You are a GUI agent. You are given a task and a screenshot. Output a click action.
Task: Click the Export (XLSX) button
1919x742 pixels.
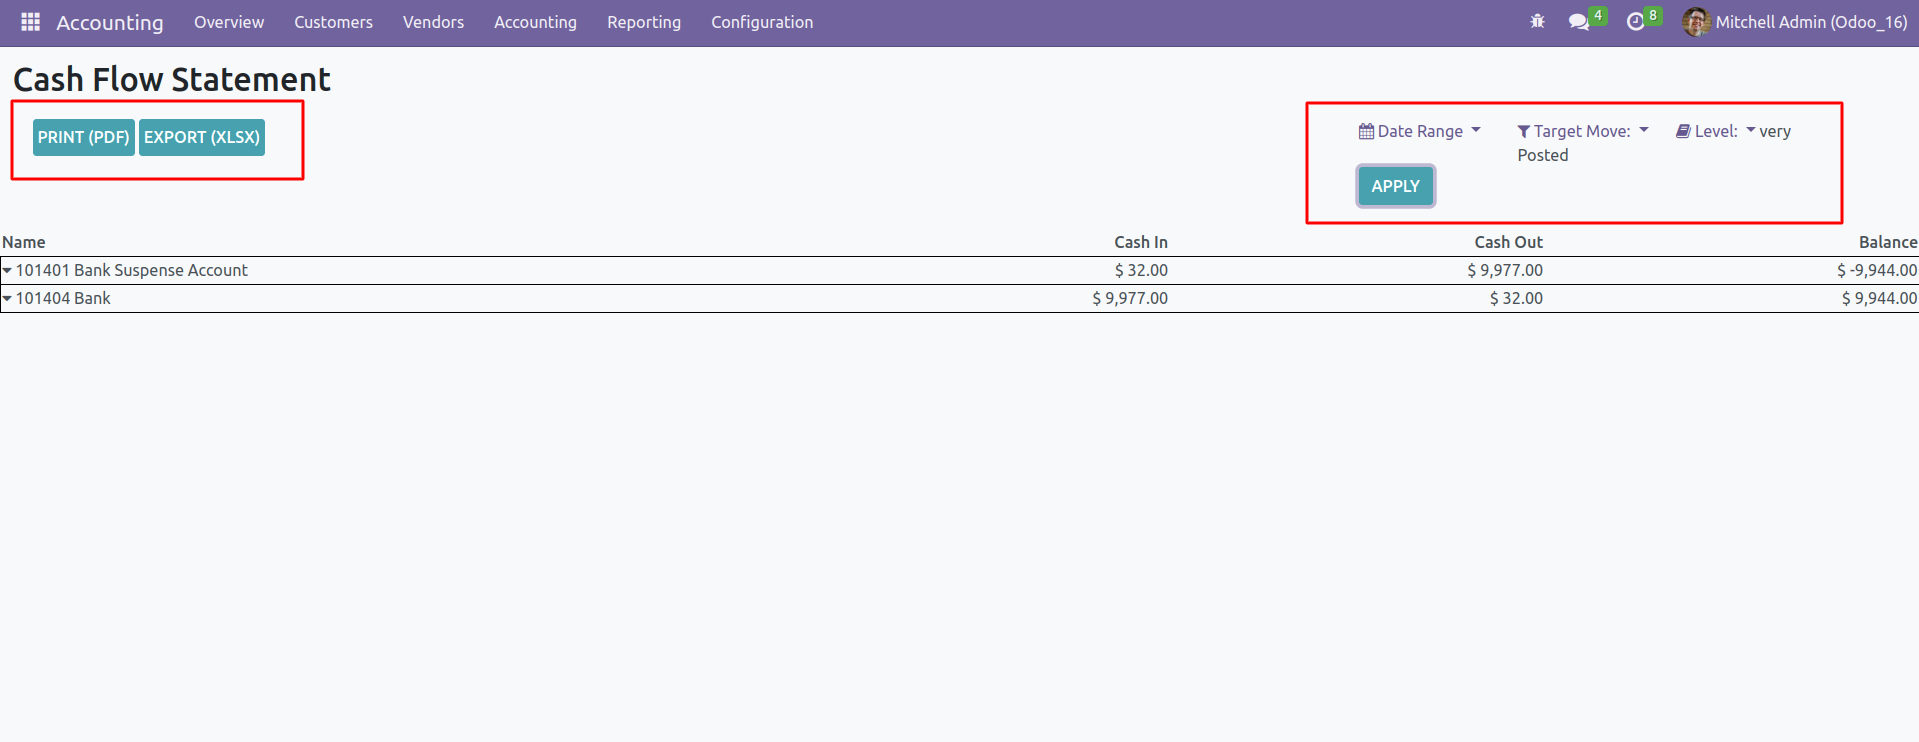202,137
